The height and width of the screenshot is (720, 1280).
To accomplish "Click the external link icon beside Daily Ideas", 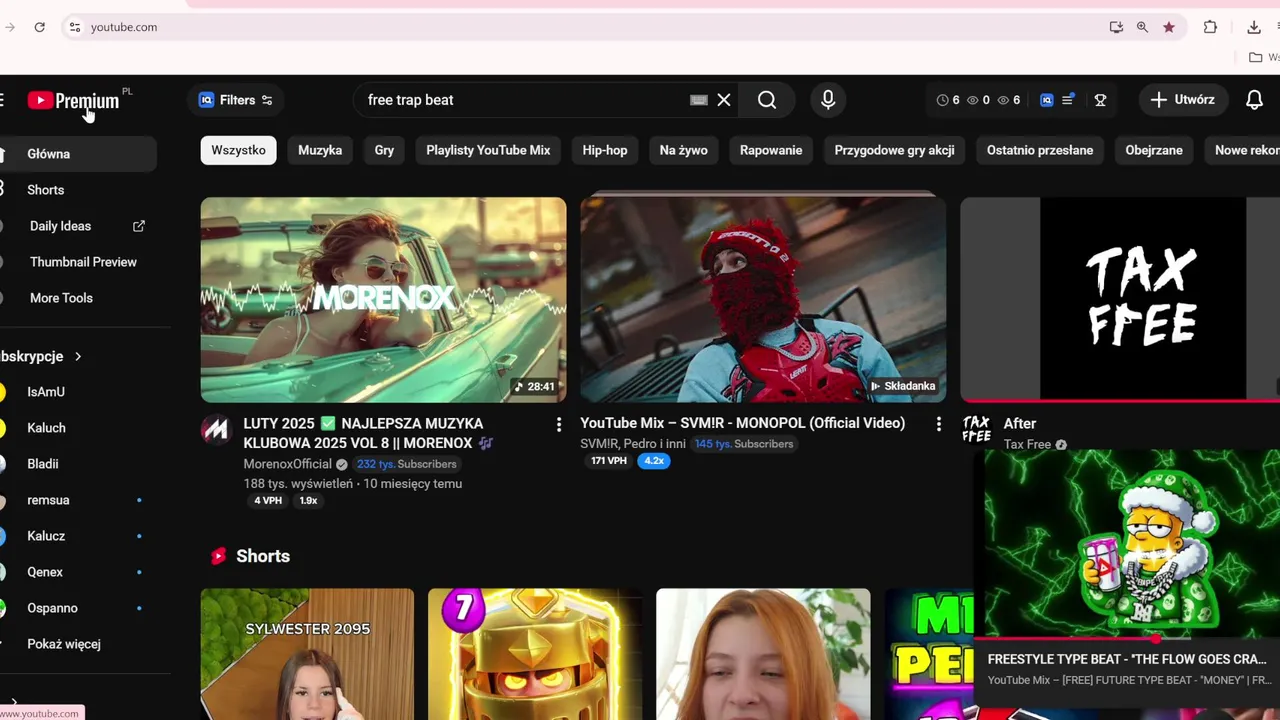I will [x=139, y=226].
